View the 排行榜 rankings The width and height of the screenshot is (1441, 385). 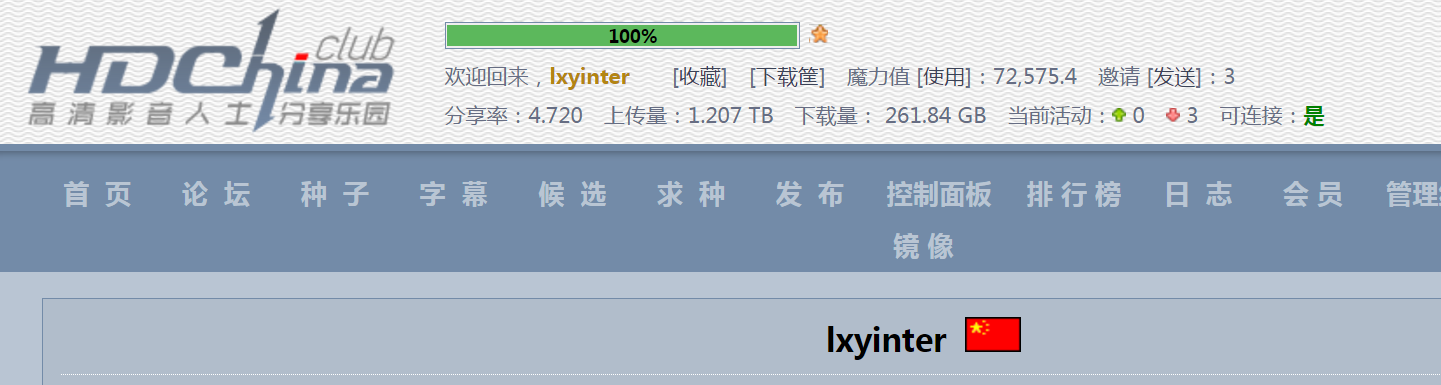click(1074, 194)
